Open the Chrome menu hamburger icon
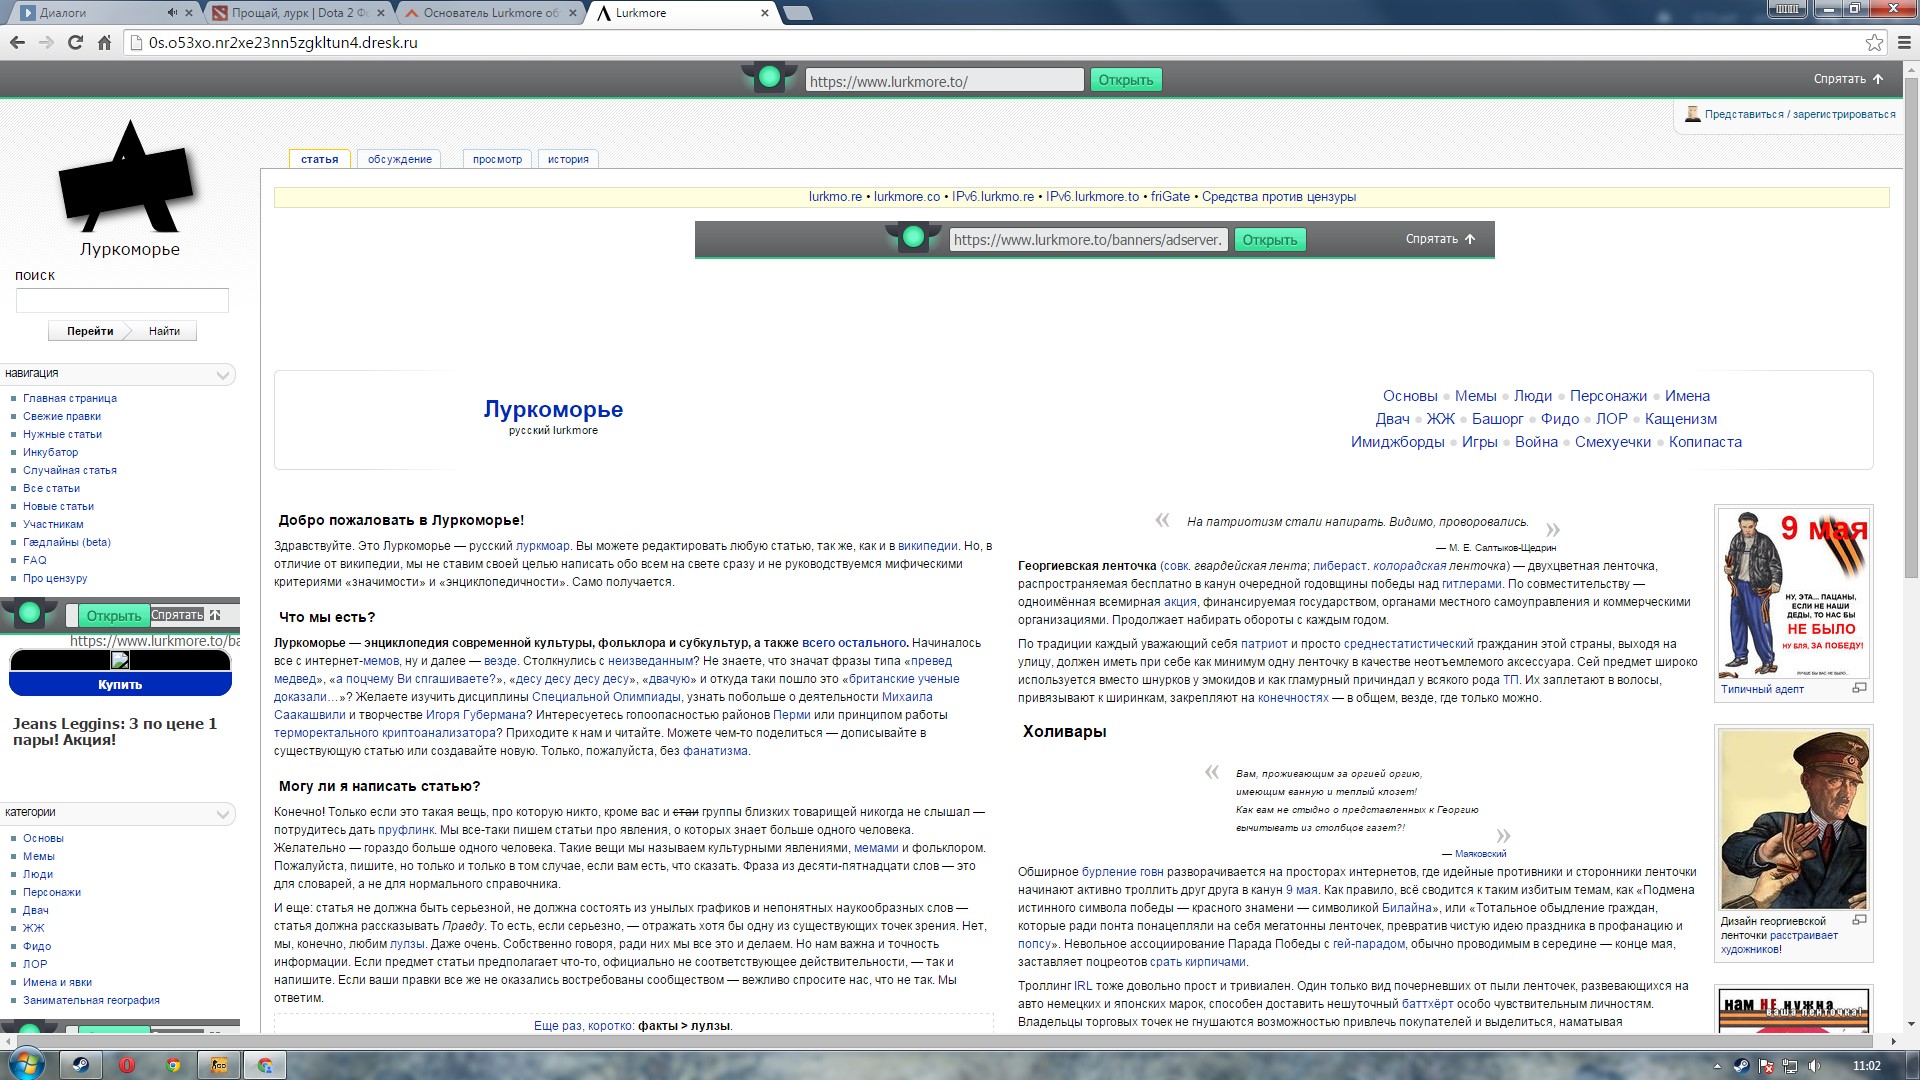 click(x=1904, y=42)
